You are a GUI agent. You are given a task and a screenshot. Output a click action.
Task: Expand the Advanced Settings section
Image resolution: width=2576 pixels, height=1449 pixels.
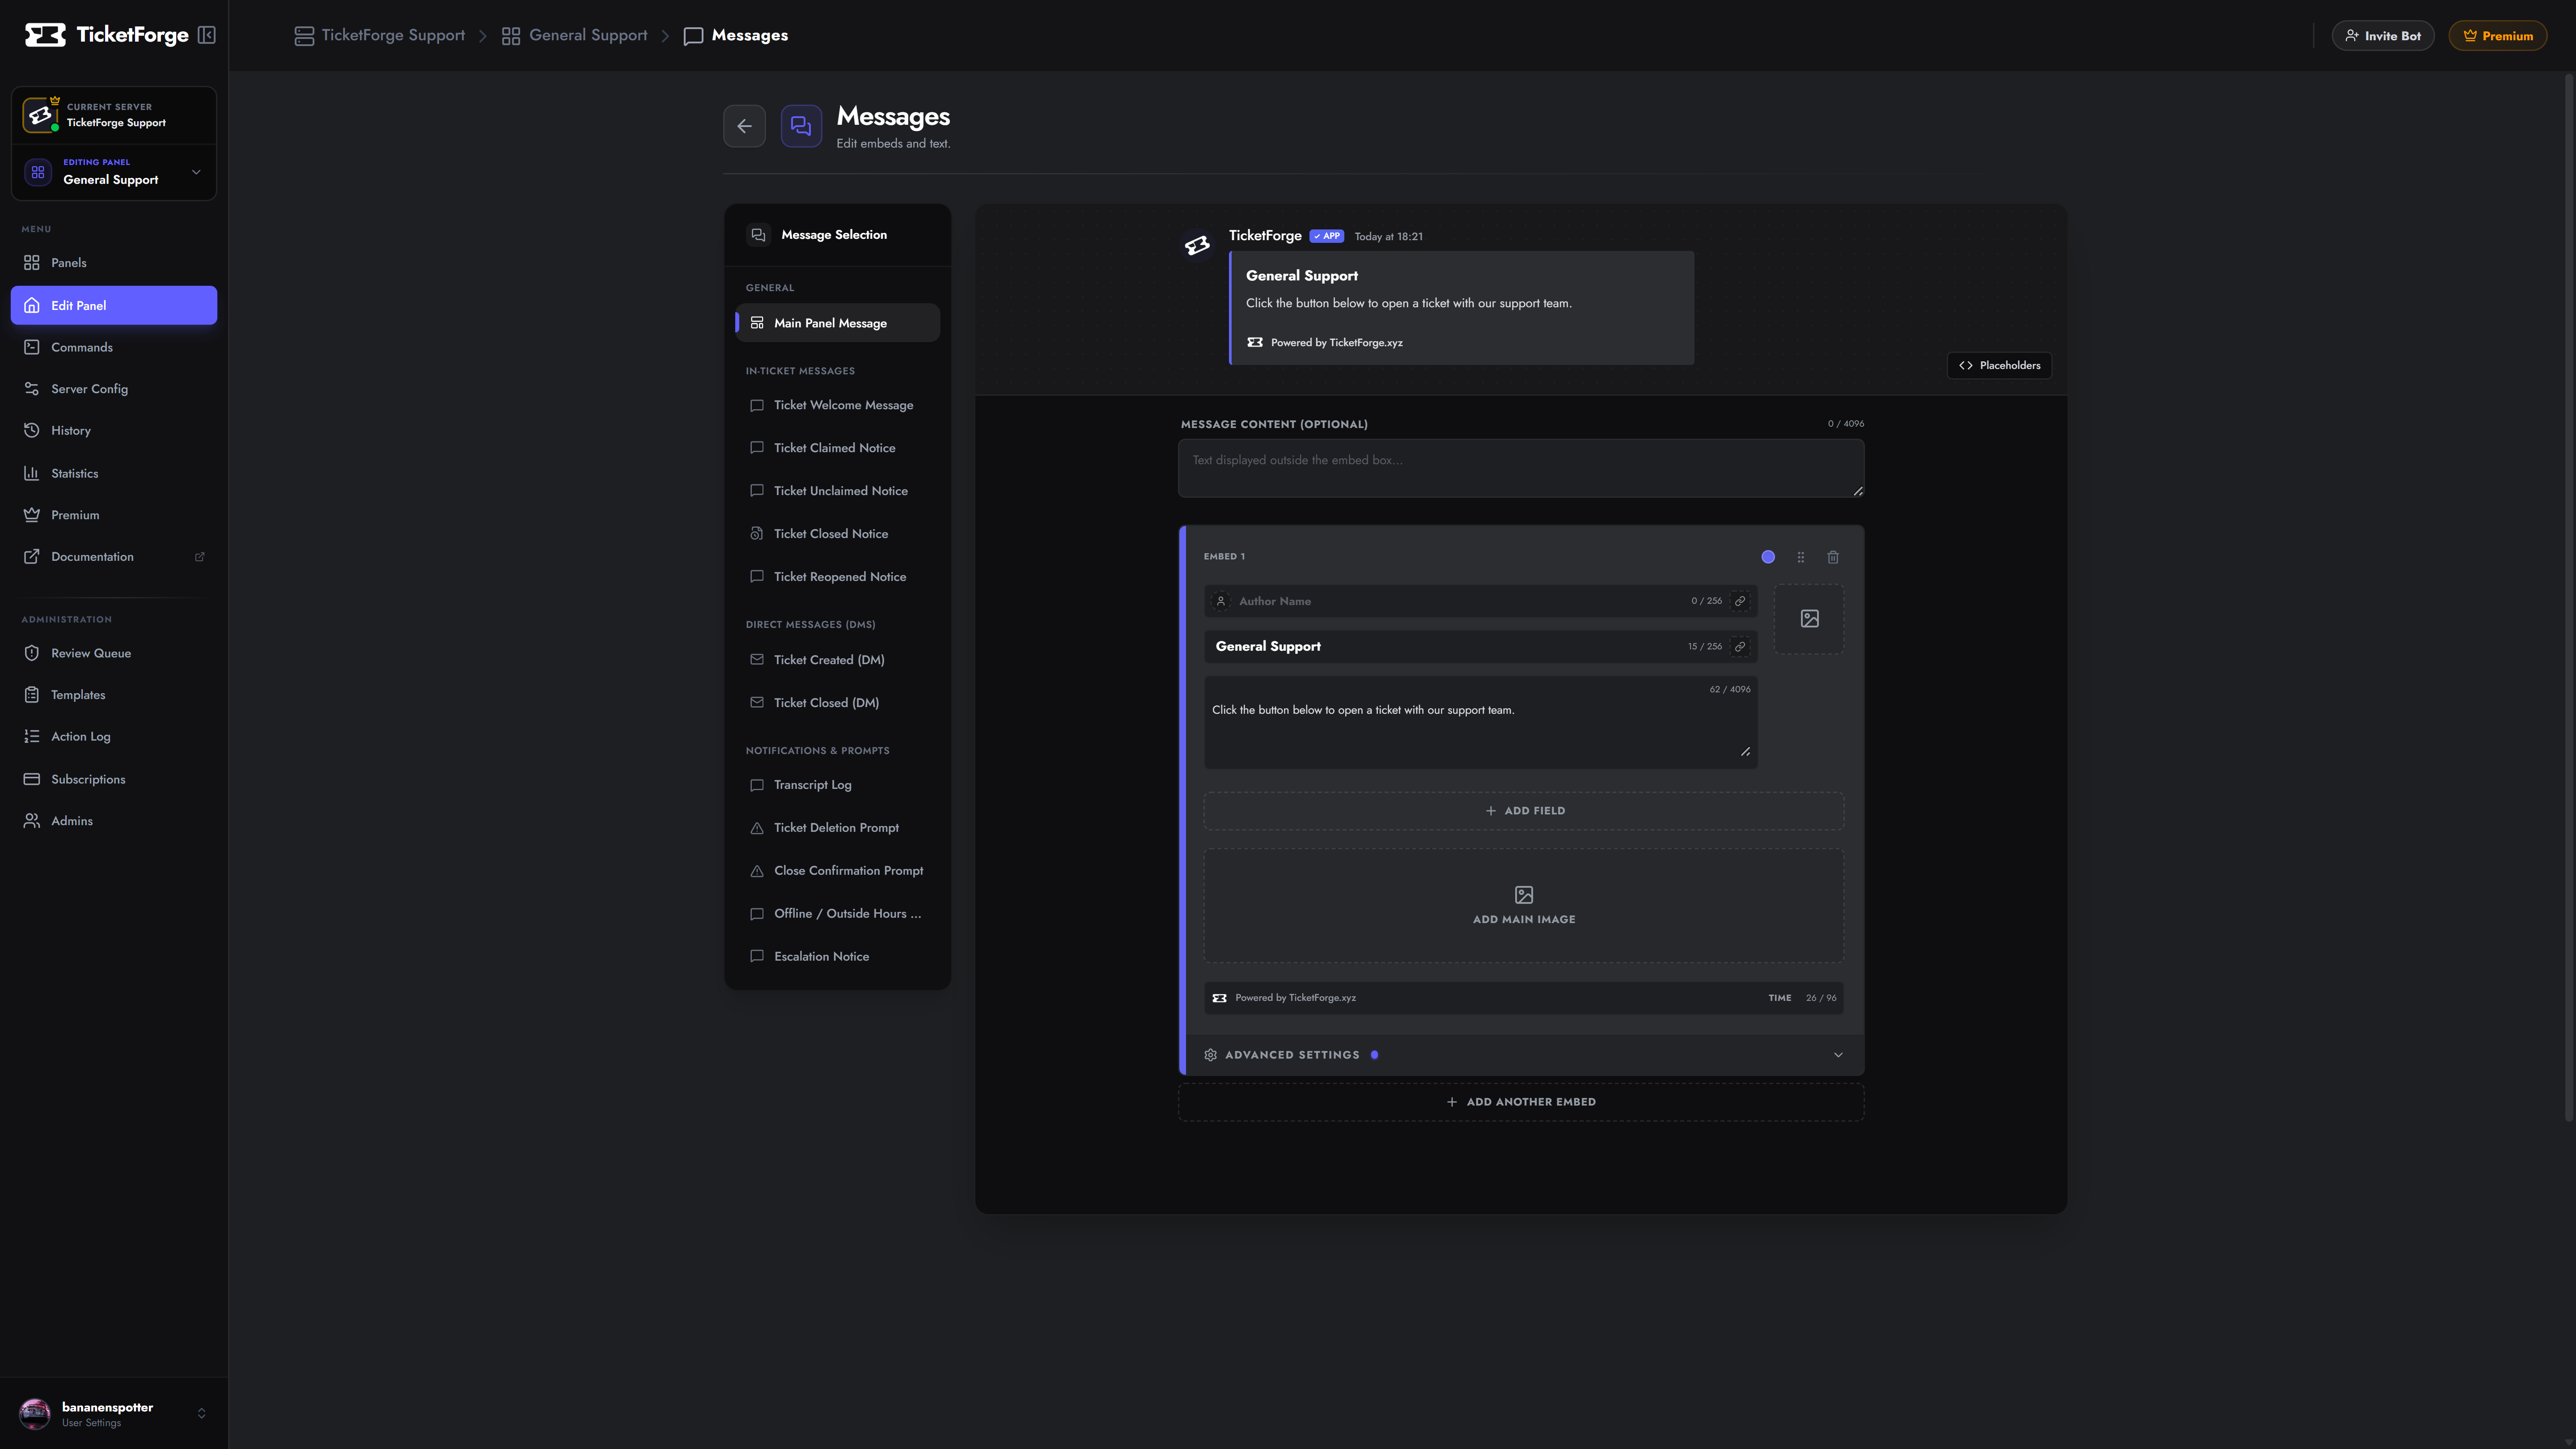pos(1524,1055)
